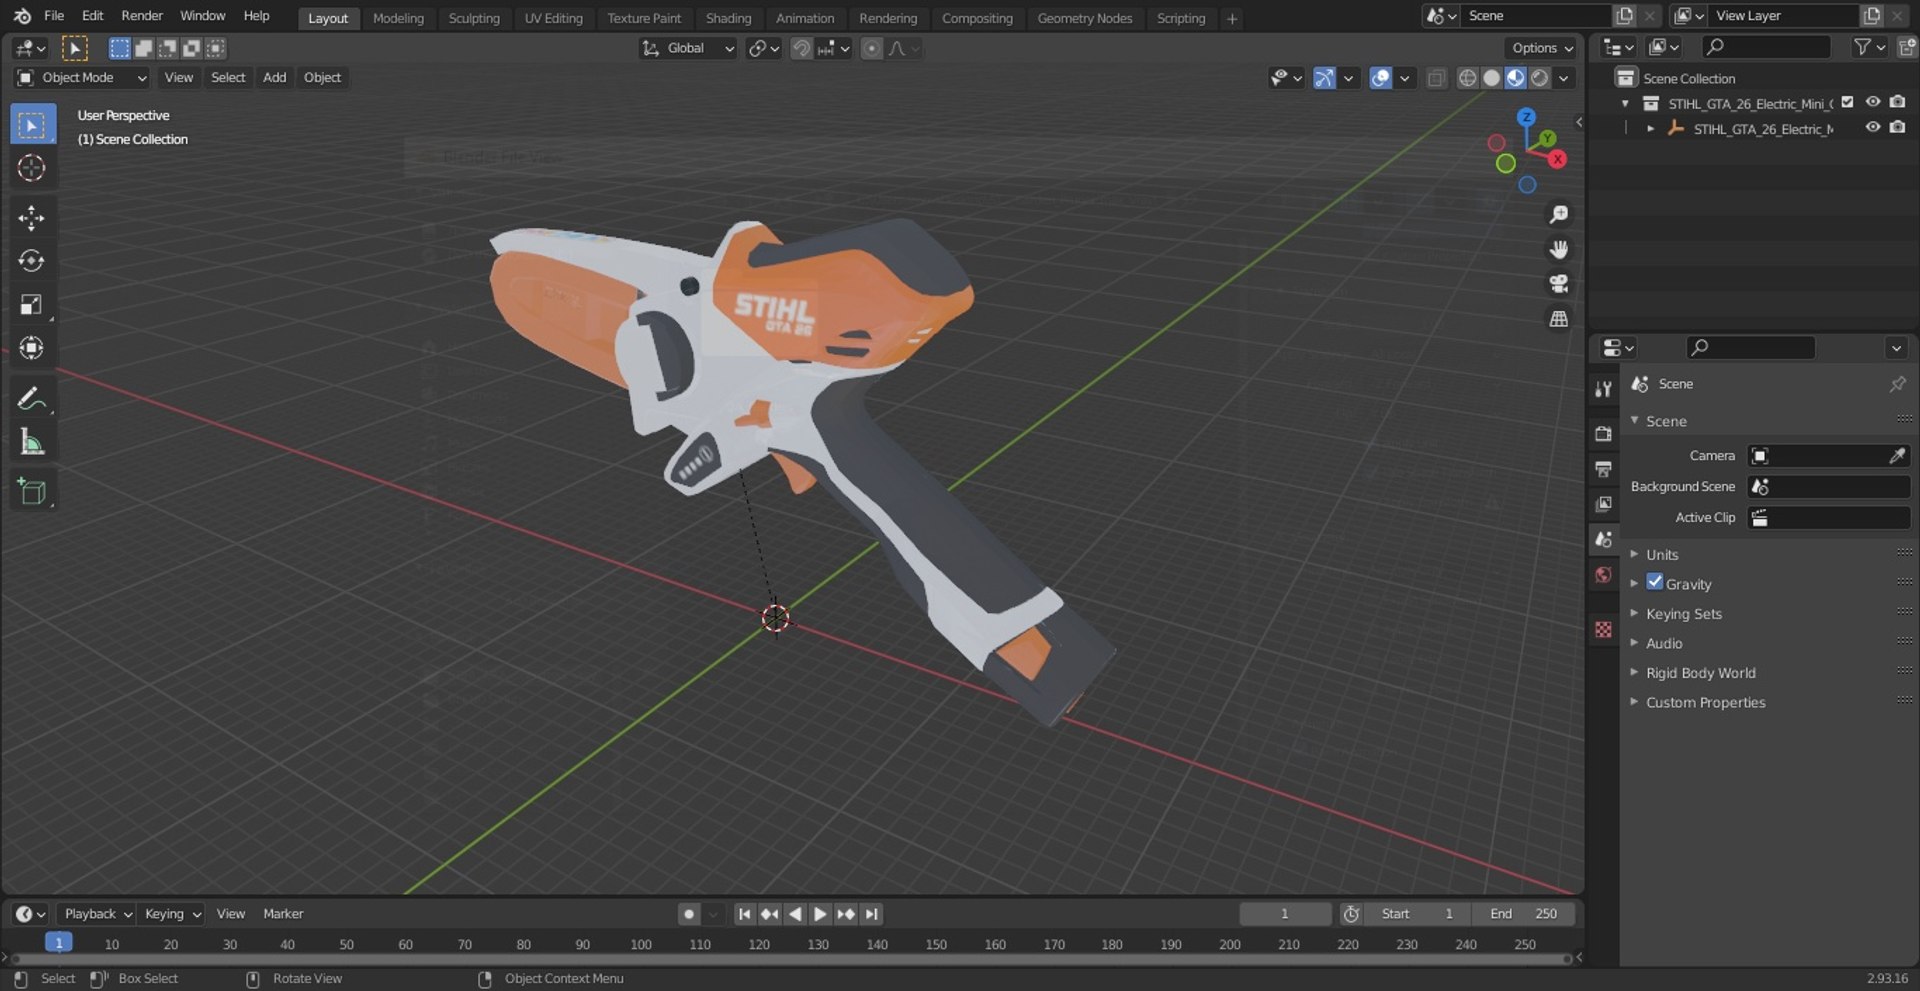Toggle snapping magnet
This screenshot has width=1920, height=991.
801,48
